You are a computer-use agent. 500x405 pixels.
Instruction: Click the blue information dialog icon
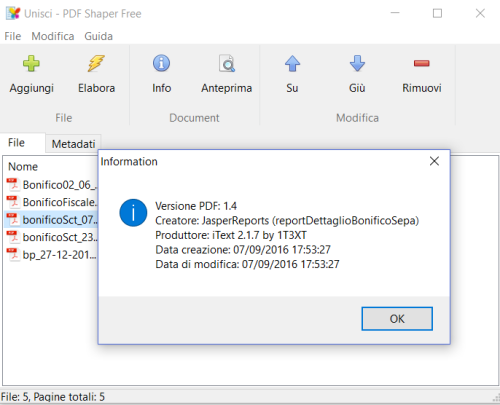pos(133,213)
